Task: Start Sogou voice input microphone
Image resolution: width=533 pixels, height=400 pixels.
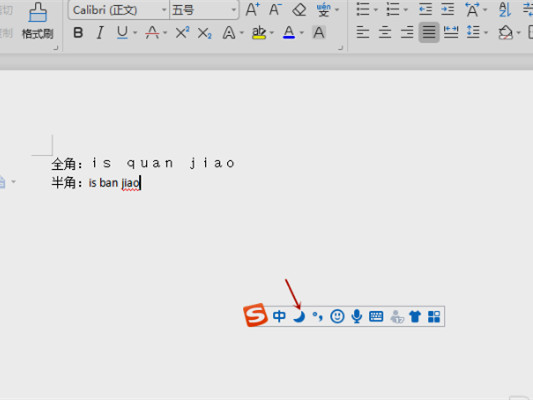Action: [357, 316]
